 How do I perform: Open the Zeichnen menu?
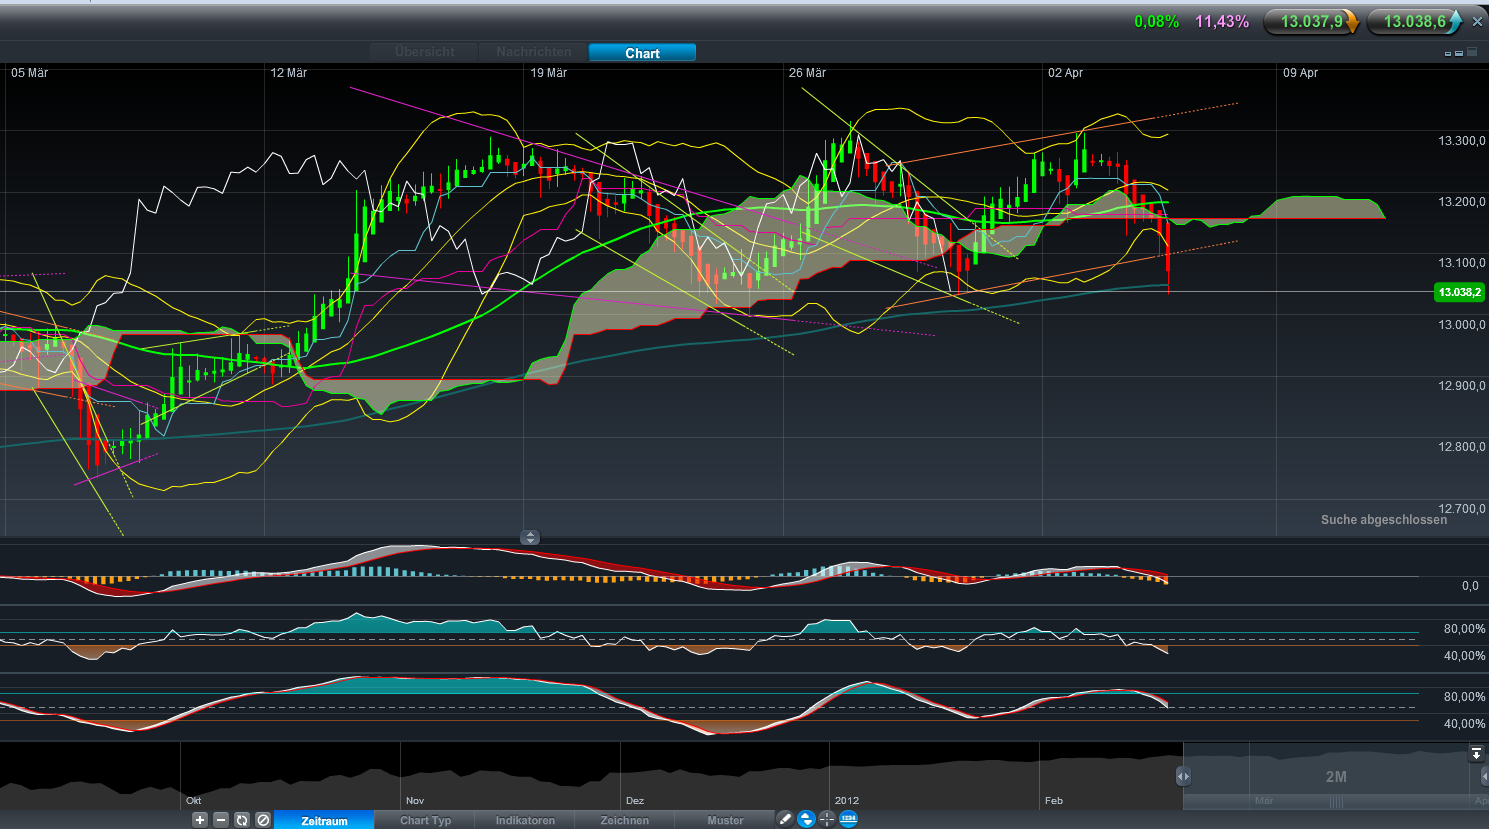[x=624, y=820]
